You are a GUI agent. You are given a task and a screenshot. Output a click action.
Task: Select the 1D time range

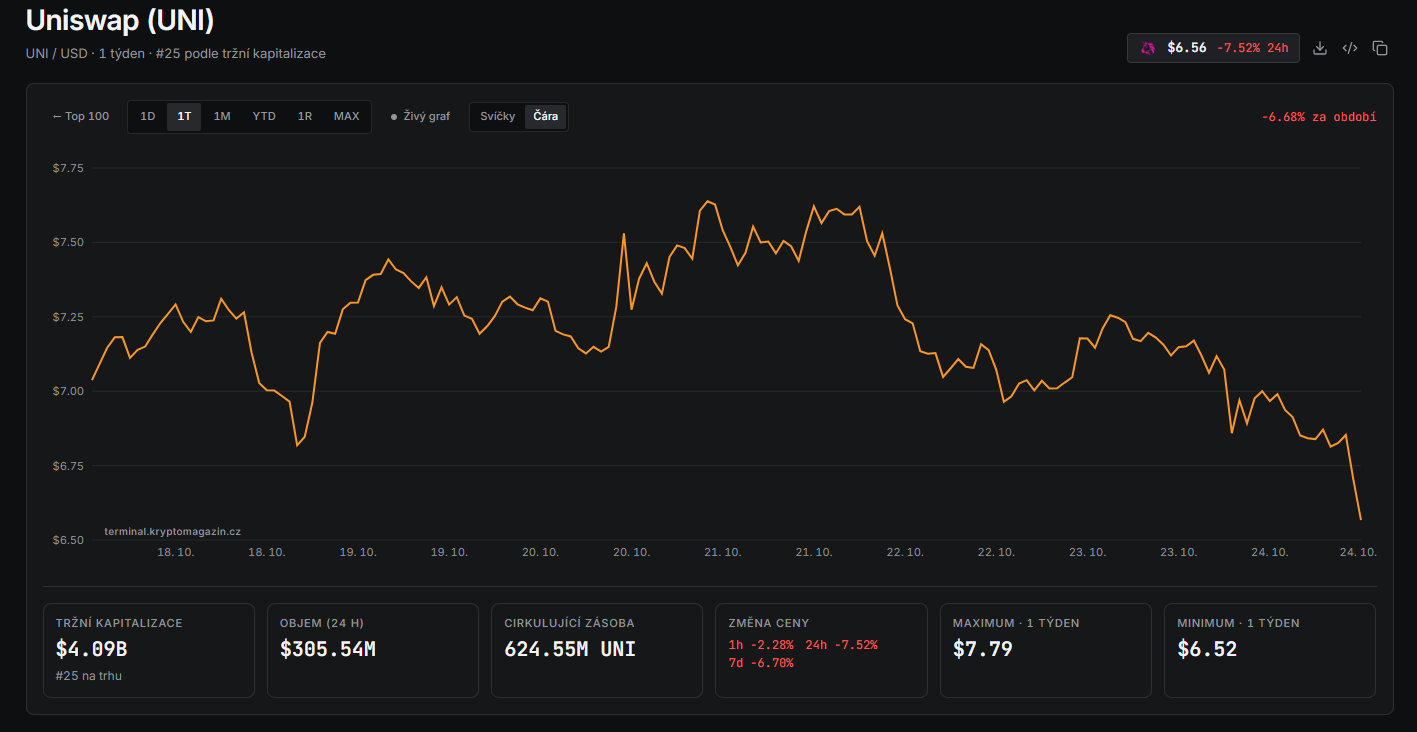coord(148,117)
